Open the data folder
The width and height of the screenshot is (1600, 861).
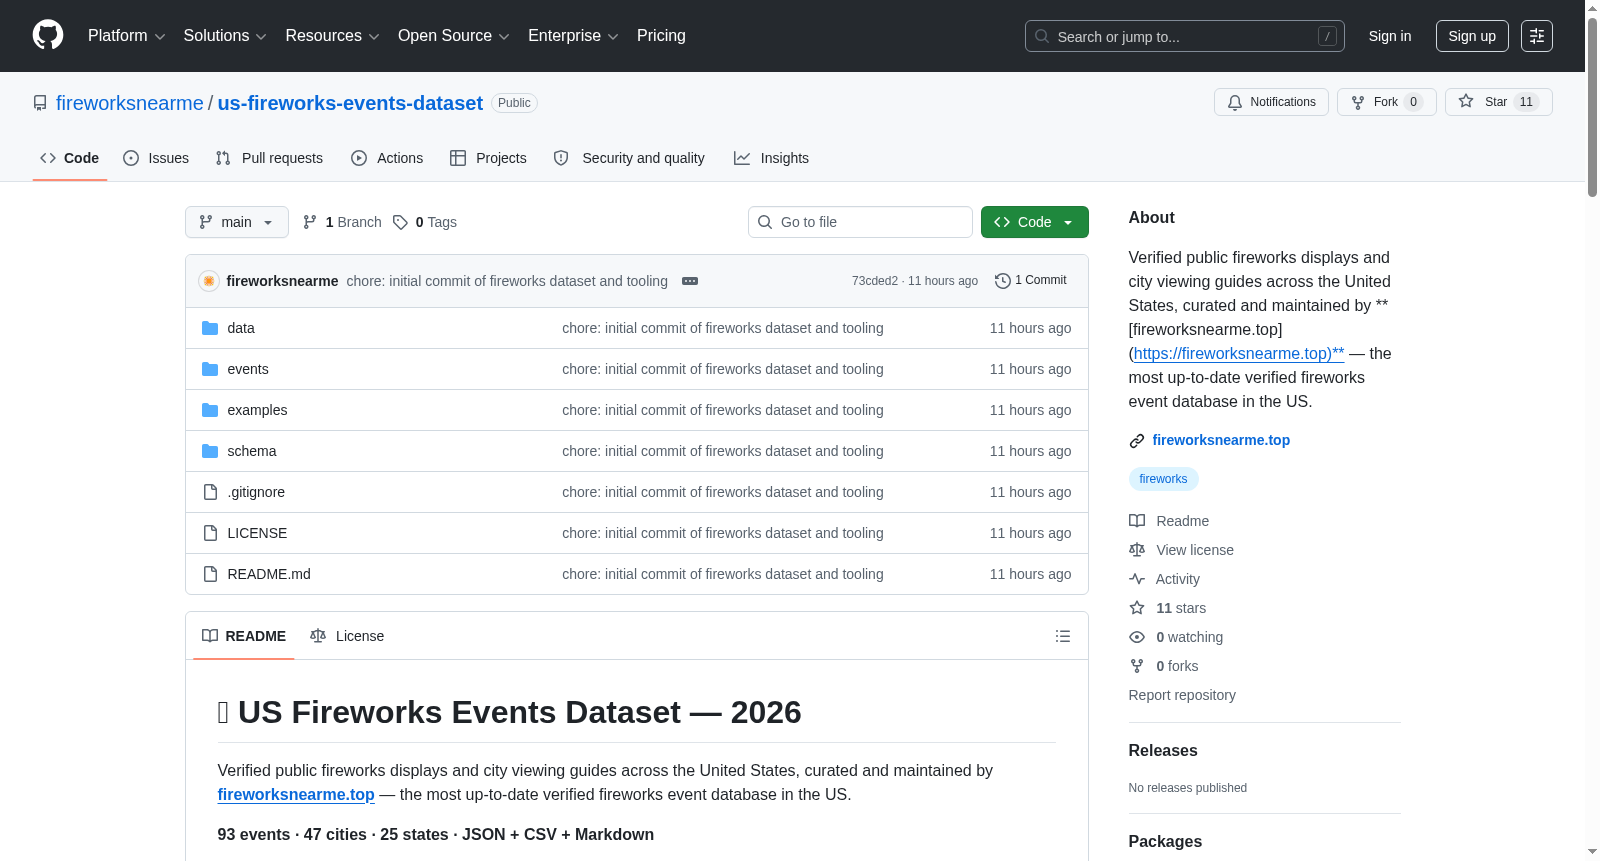(241, 328)
